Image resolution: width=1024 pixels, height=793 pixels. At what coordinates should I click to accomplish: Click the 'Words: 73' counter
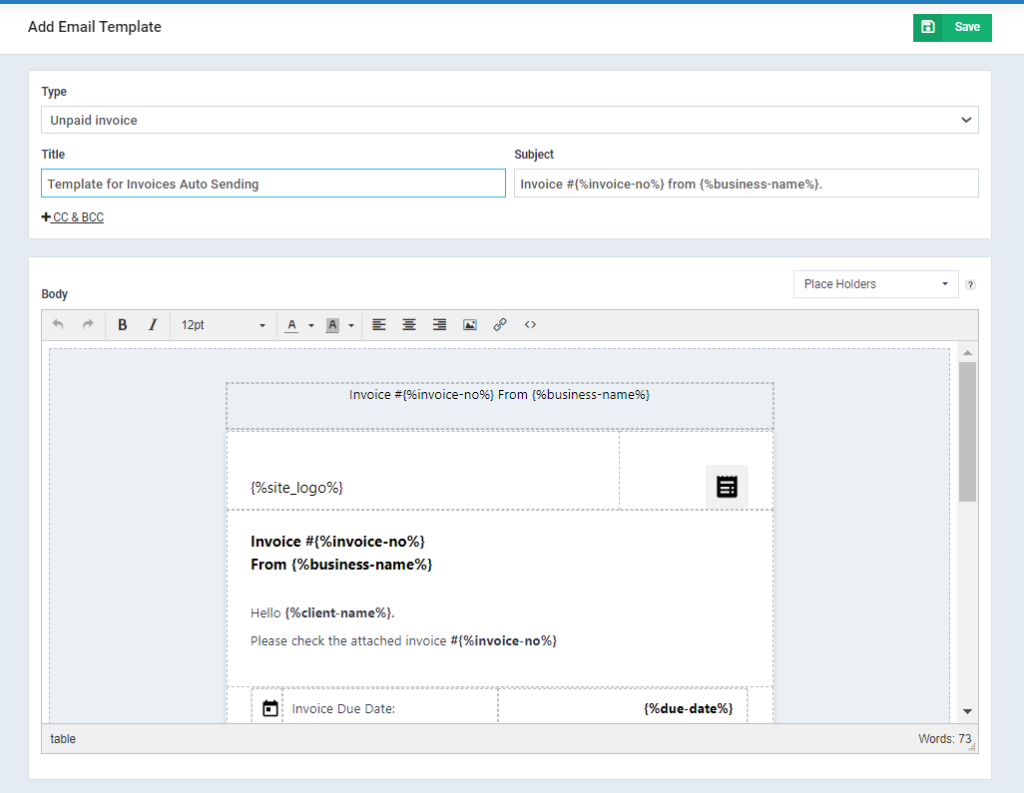[944, 739]
